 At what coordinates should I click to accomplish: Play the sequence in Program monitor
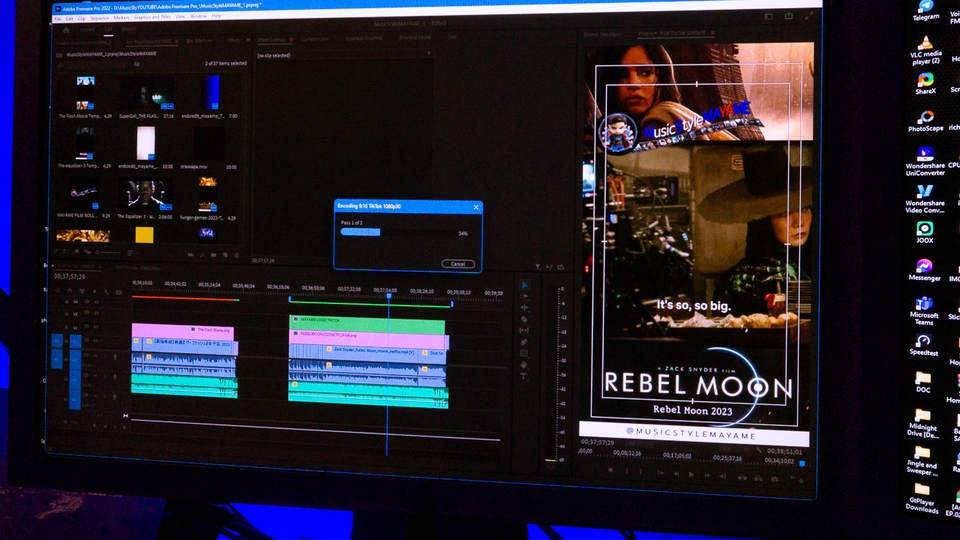tap(692, 474)
